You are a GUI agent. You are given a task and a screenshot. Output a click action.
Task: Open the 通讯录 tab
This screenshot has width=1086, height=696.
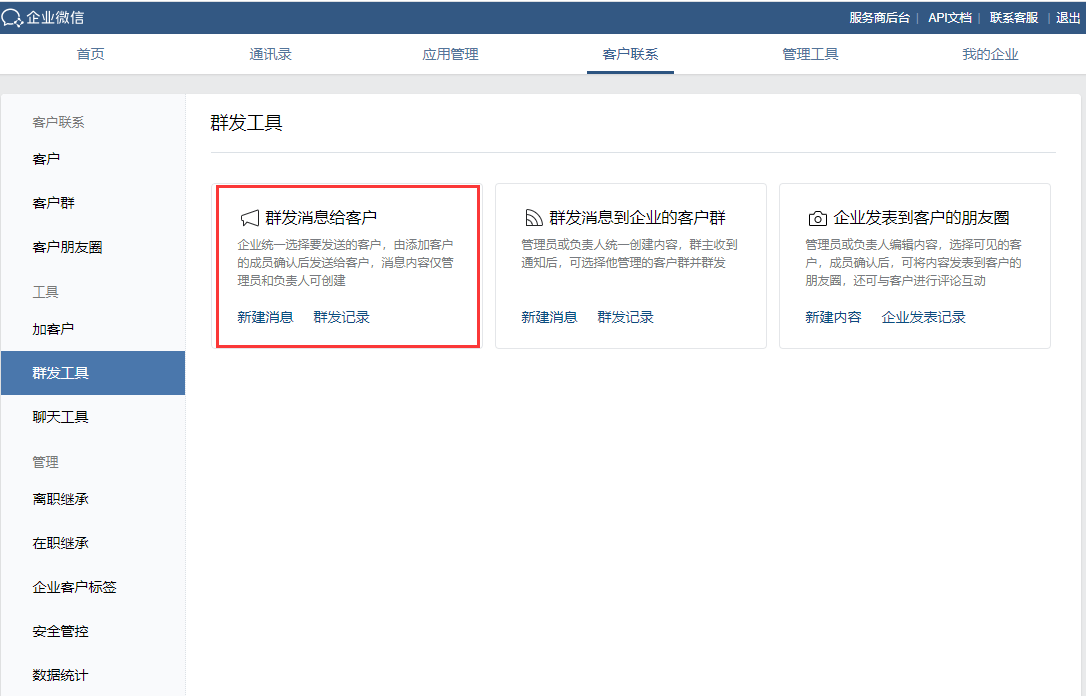(270, 54)
